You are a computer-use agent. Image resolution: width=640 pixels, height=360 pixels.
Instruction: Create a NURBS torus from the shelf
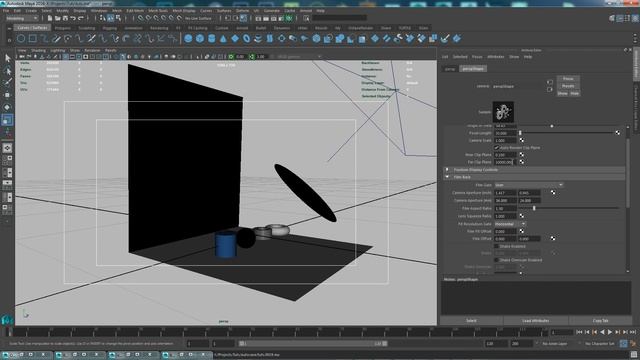[x=247, y=39]
